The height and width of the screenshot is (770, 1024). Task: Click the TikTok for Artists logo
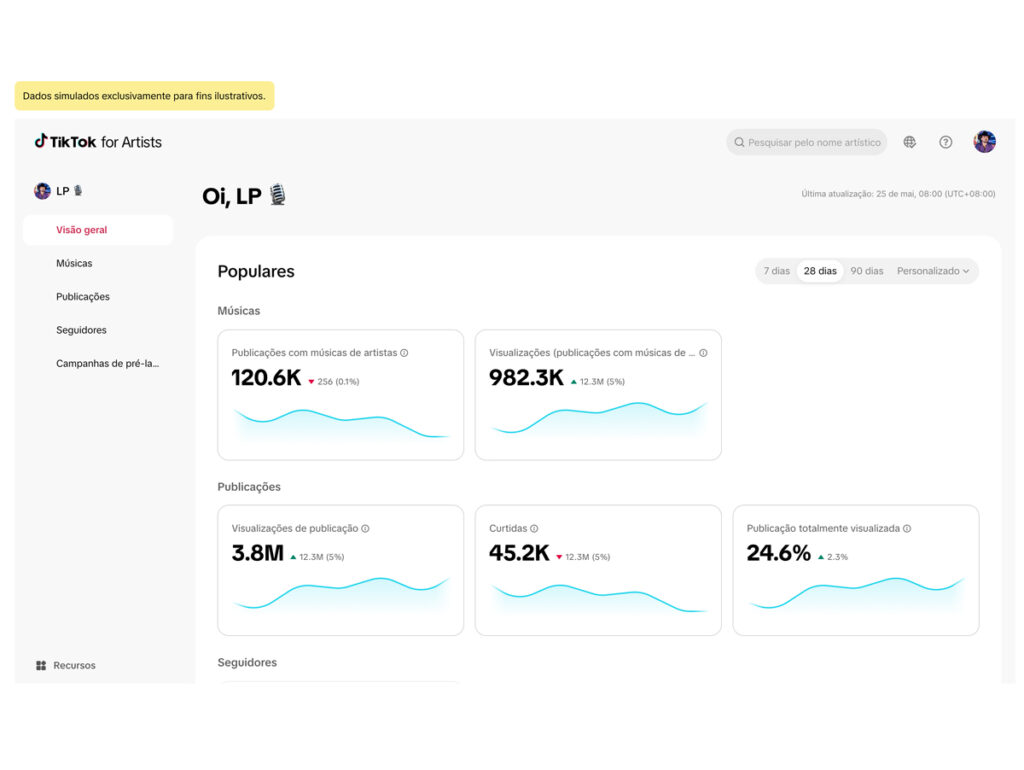coord(98,142)
